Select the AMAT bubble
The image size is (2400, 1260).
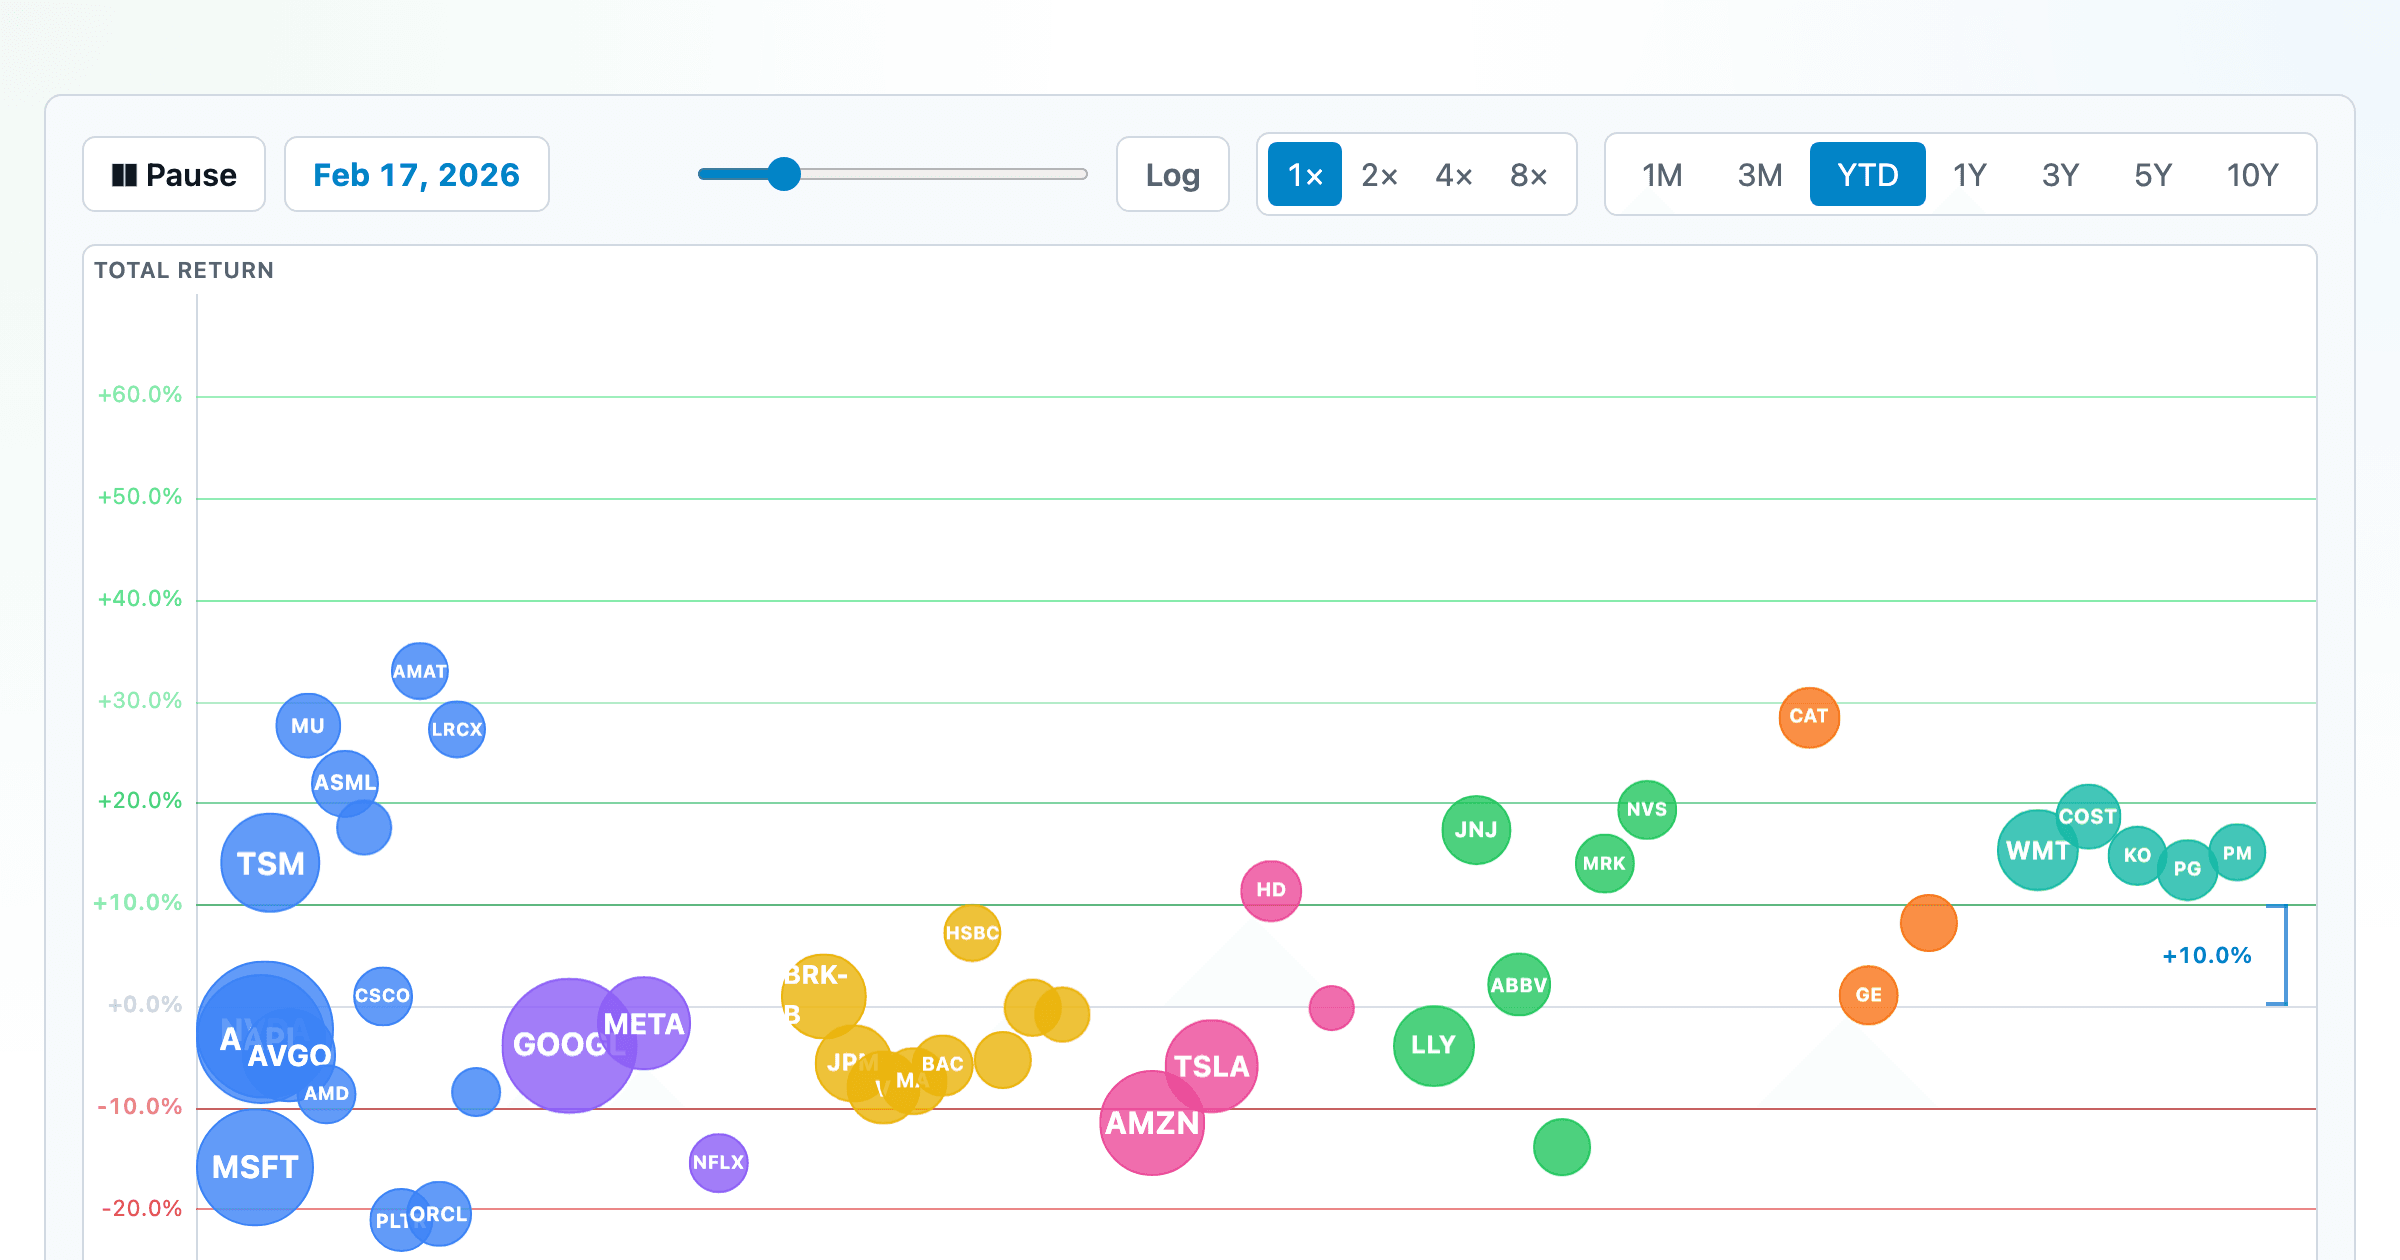(x=420, y=671)
